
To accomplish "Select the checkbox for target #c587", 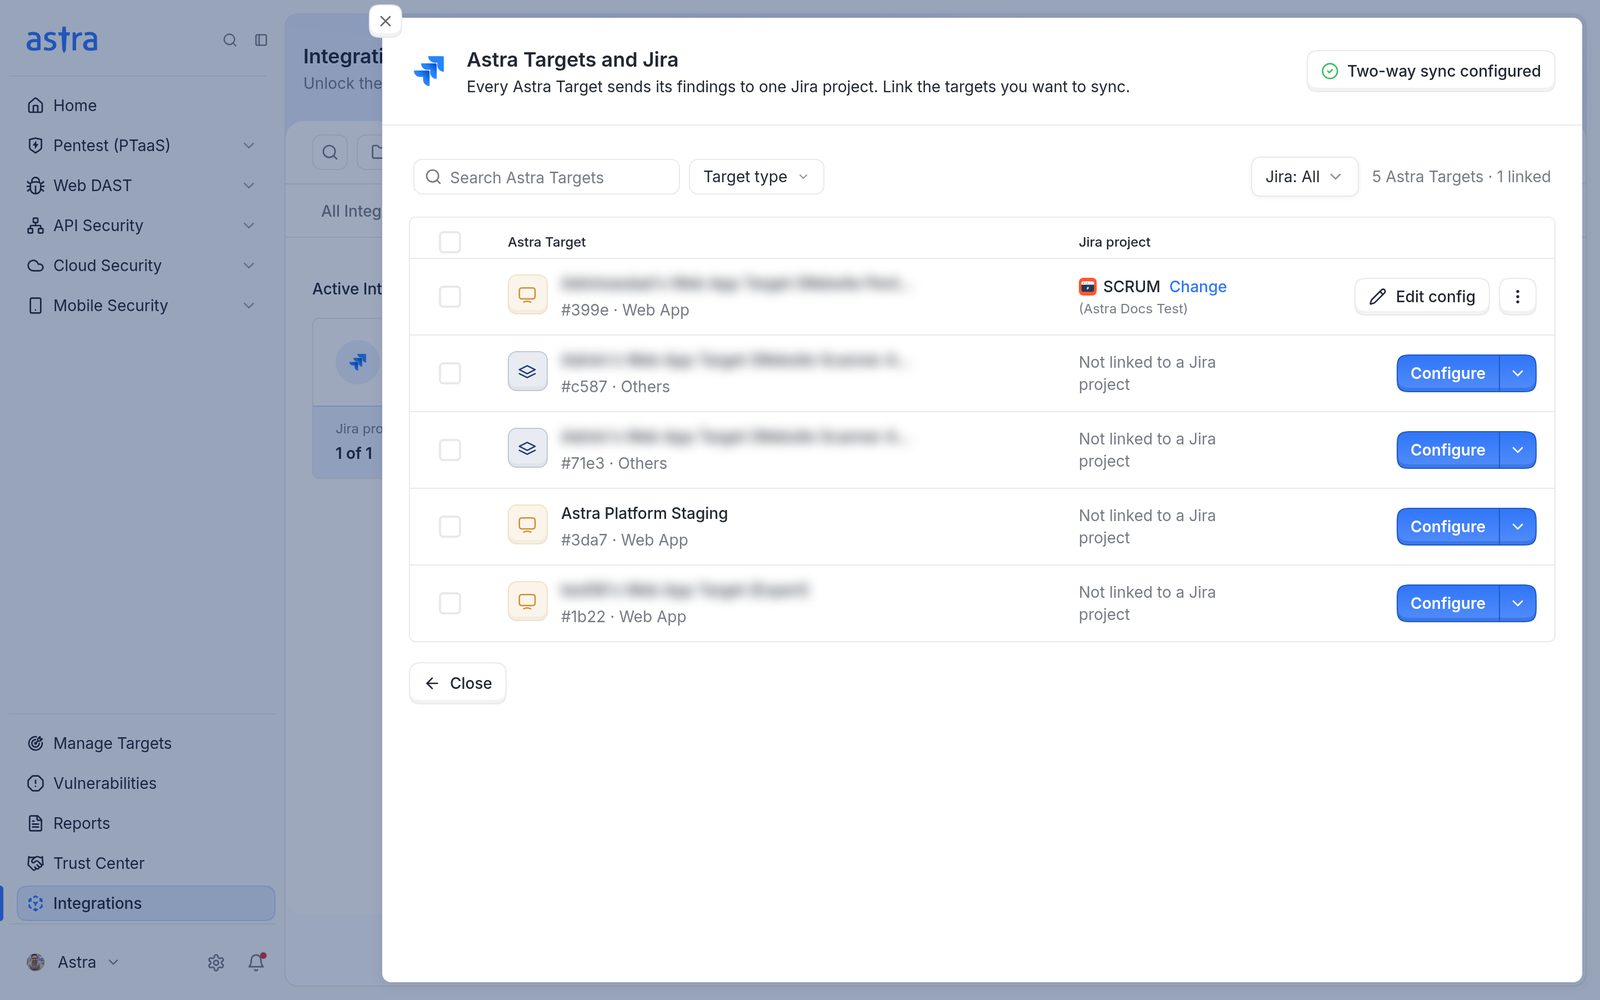I will 450,373.
